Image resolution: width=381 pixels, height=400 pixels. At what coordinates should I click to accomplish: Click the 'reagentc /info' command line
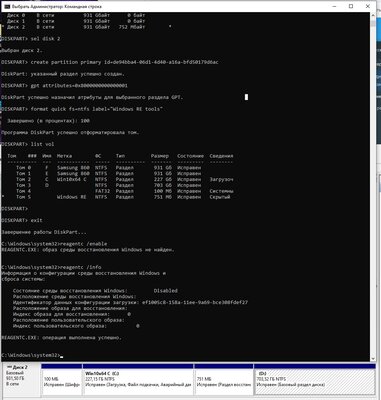point(51,267)
